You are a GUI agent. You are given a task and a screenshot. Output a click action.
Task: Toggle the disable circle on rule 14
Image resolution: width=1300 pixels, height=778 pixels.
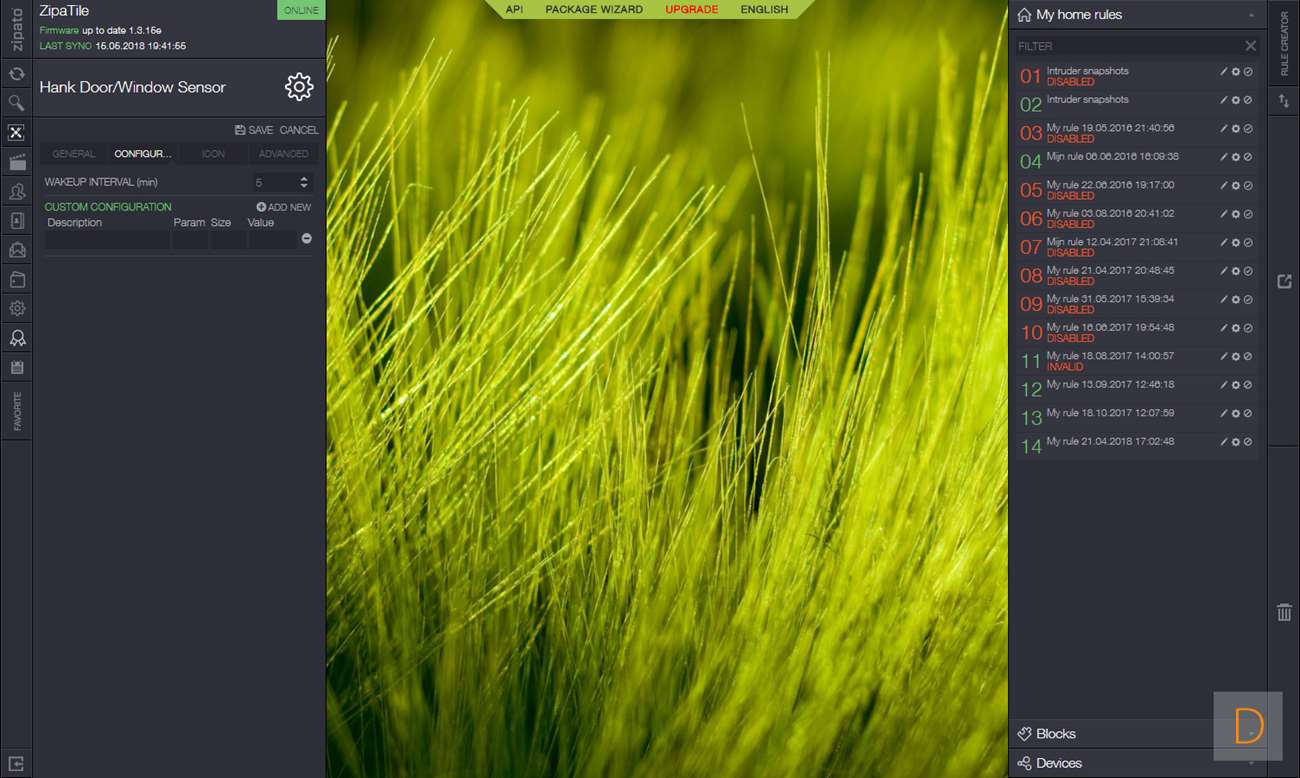click(1249, 442)
